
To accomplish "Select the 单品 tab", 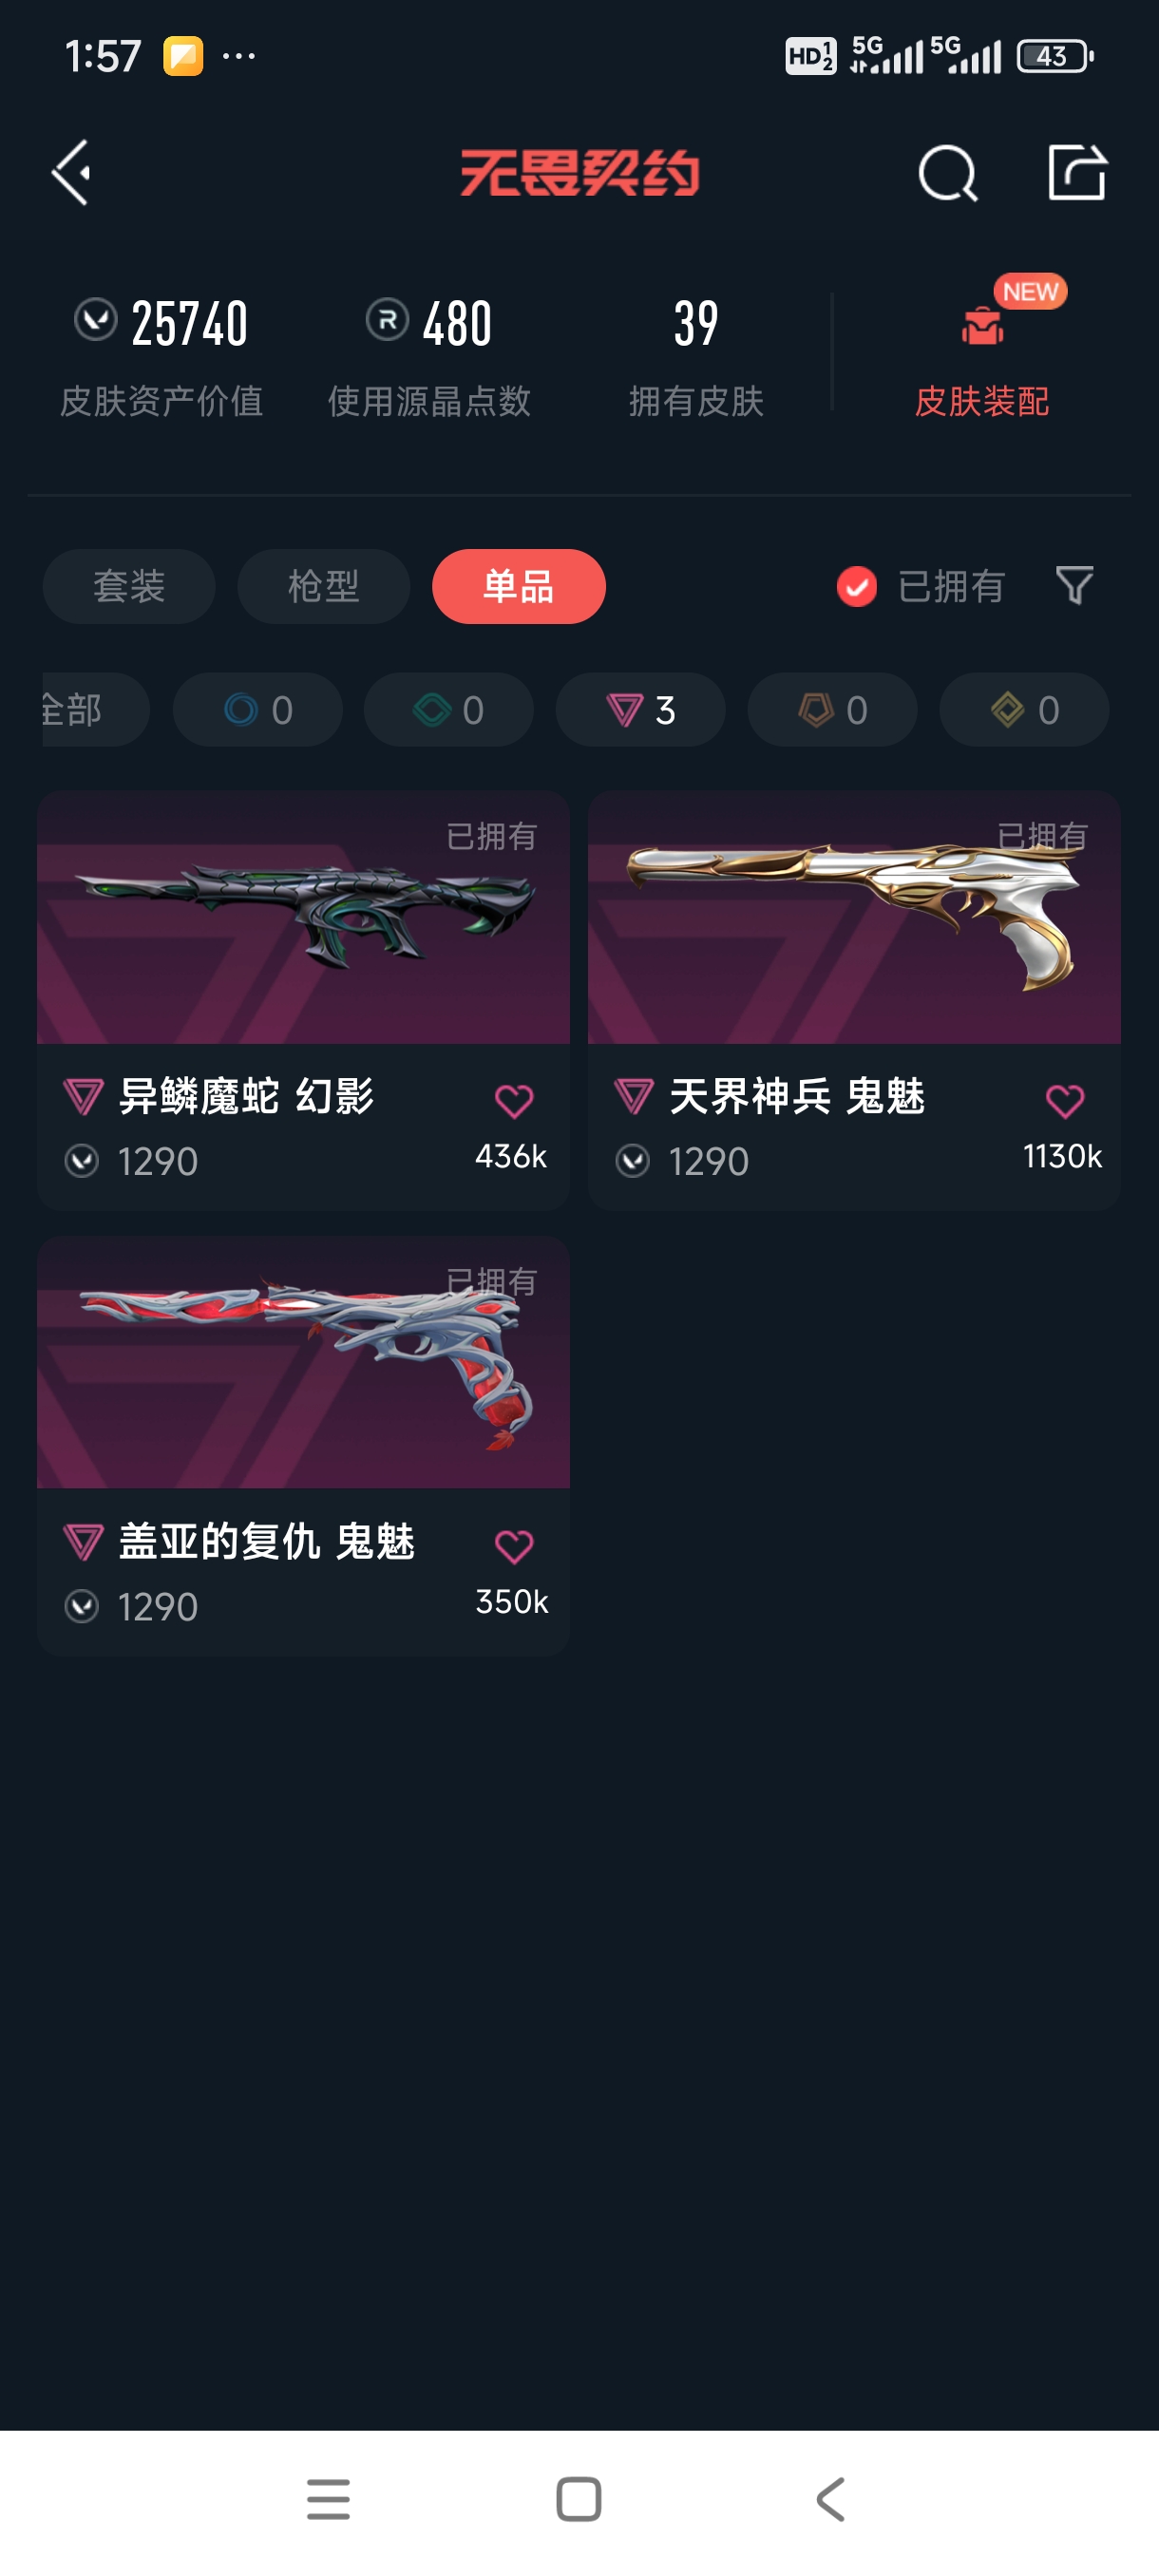I will point(518,586).
